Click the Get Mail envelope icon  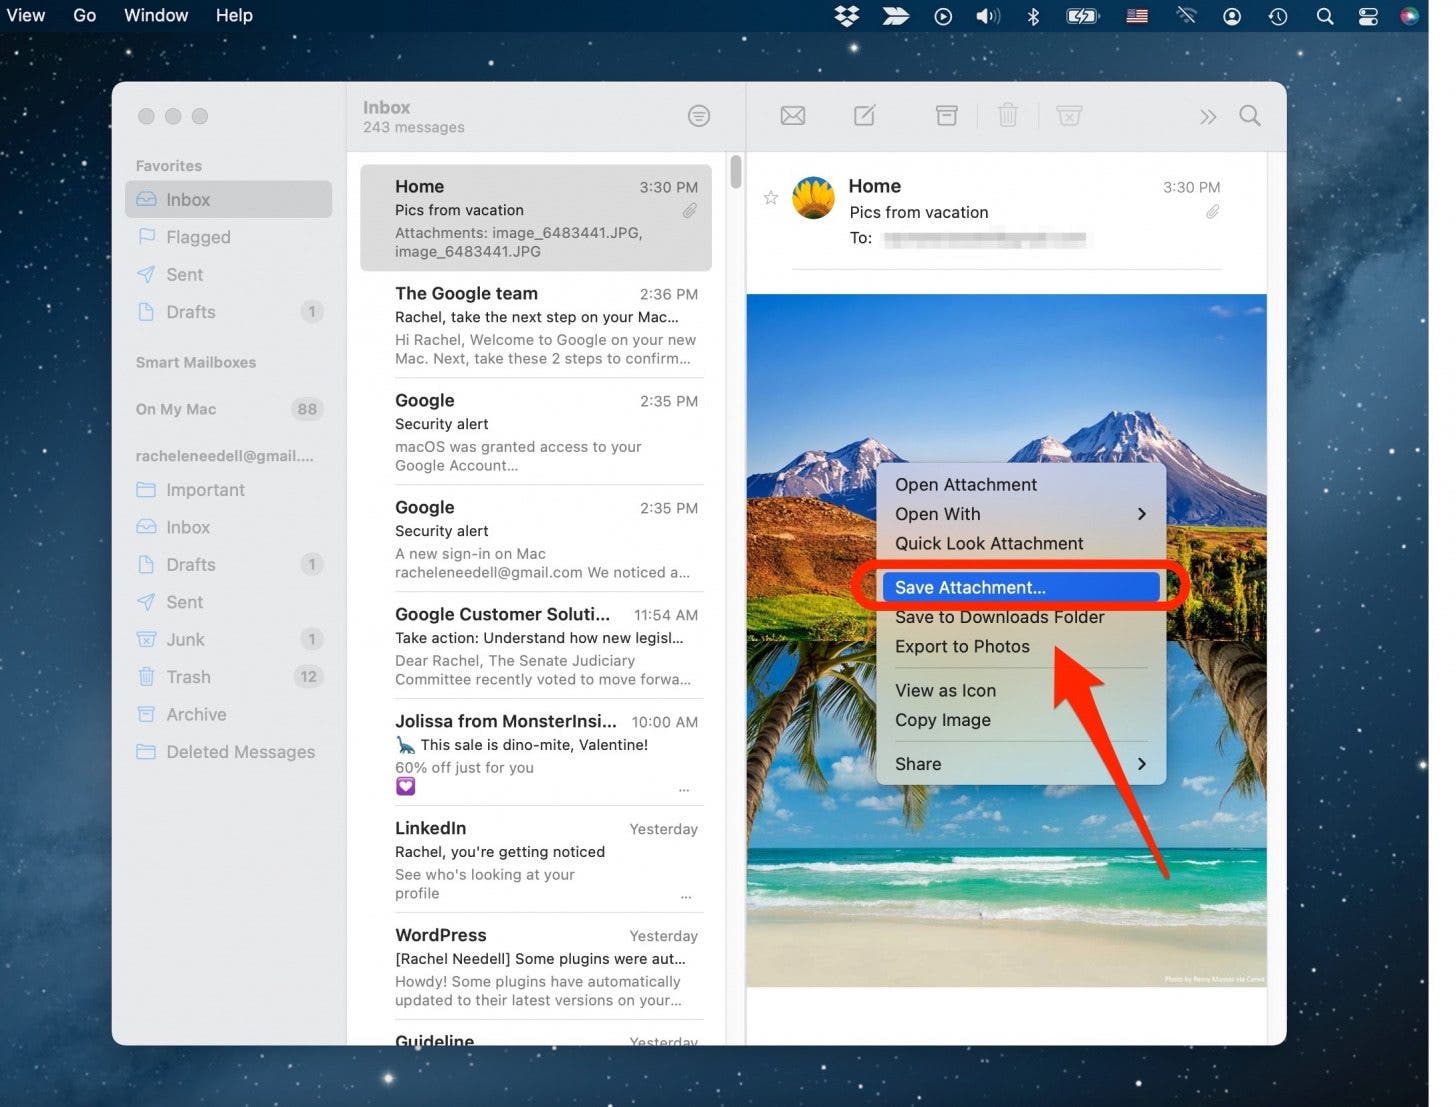pyautogui.click(x=792, y=116)
